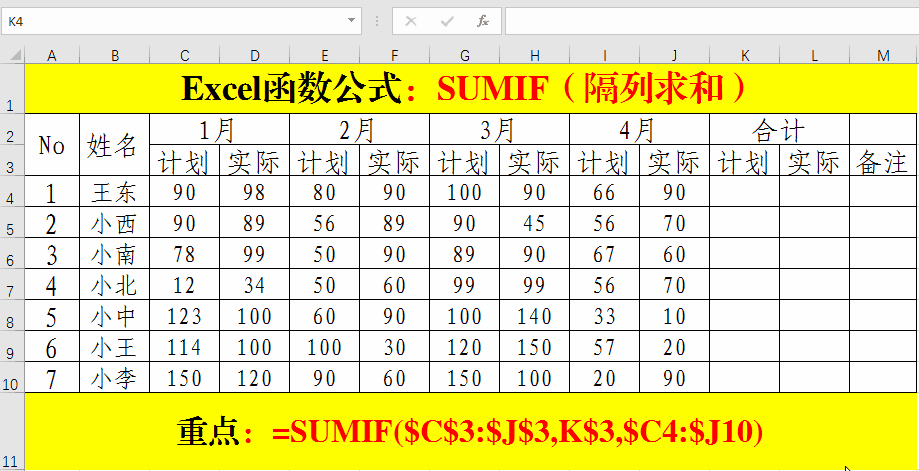Click the '备注' header cell
Screen dimensions: 919x471
pyautogui.click(x=884, y=160)
